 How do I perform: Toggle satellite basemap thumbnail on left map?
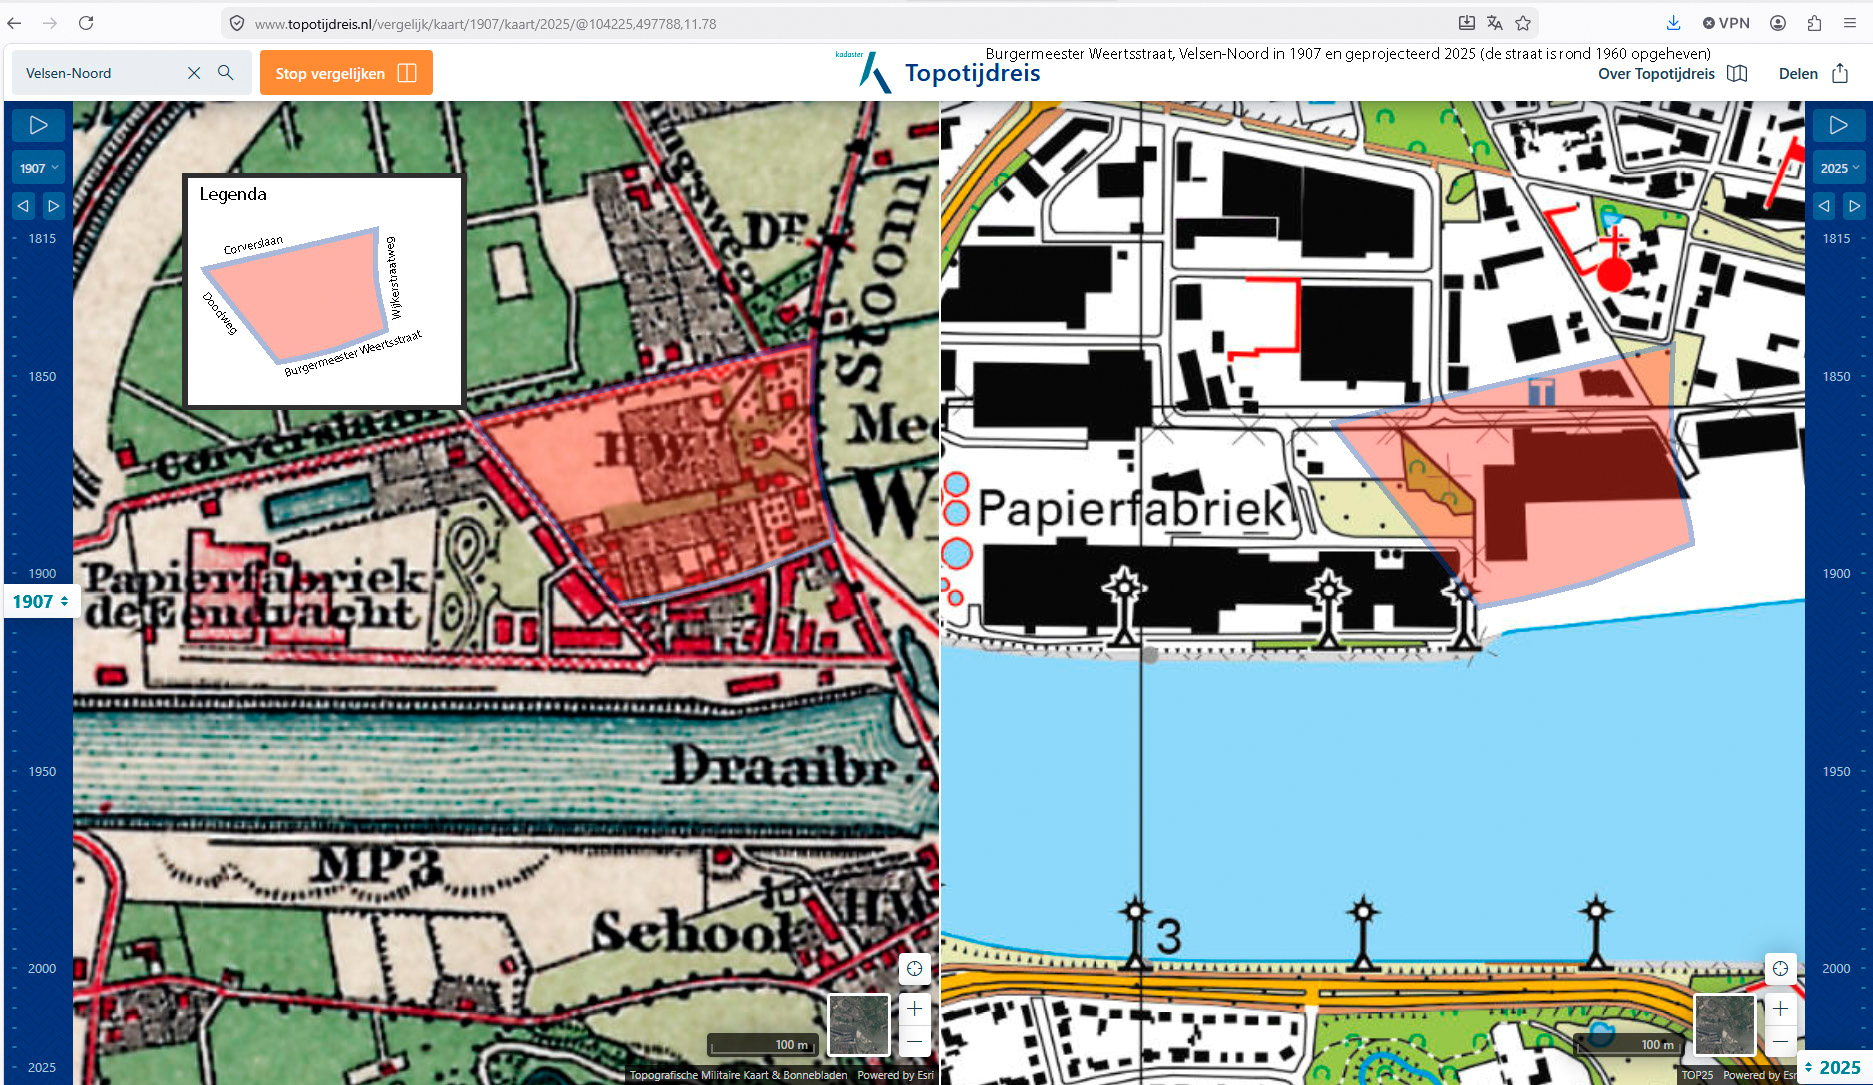click(858, 1024)
